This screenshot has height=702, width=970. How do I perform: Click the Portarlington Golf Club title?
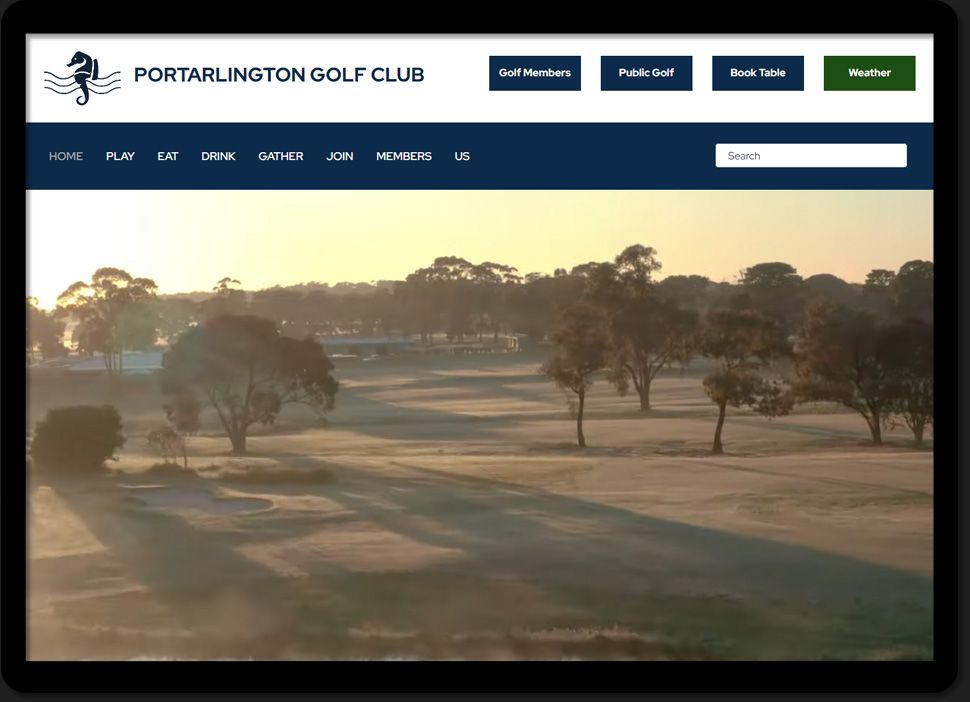(278, 75)
